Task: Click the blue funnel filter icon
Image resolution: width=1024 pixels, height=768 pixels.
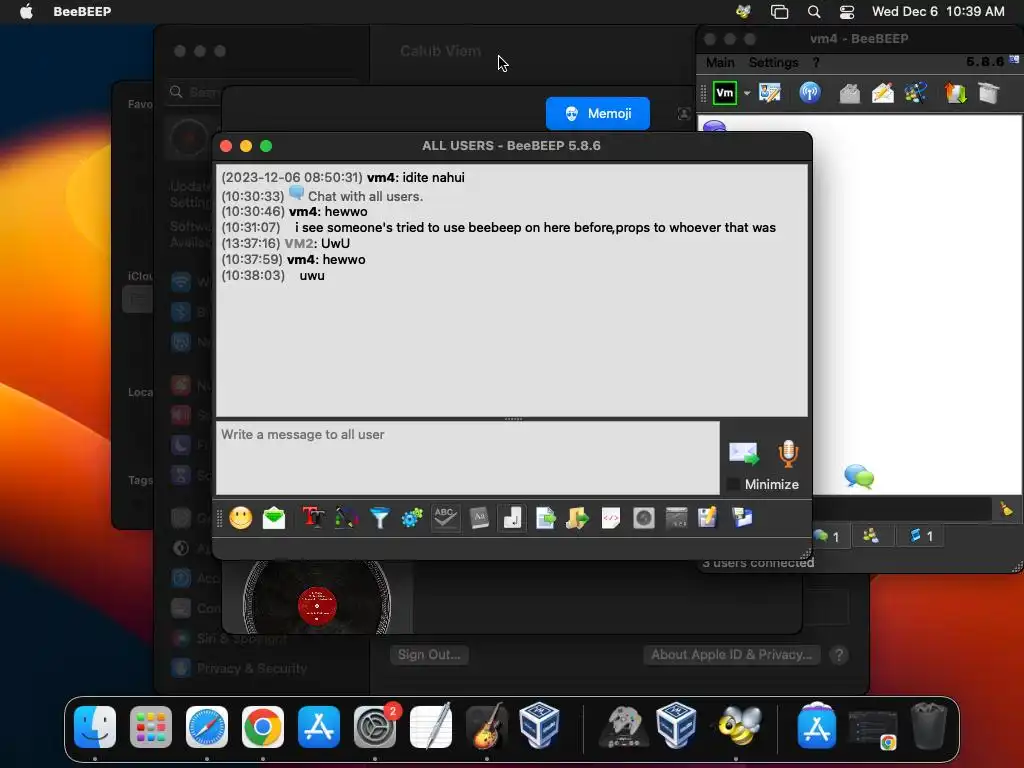Action: [379, 519]
